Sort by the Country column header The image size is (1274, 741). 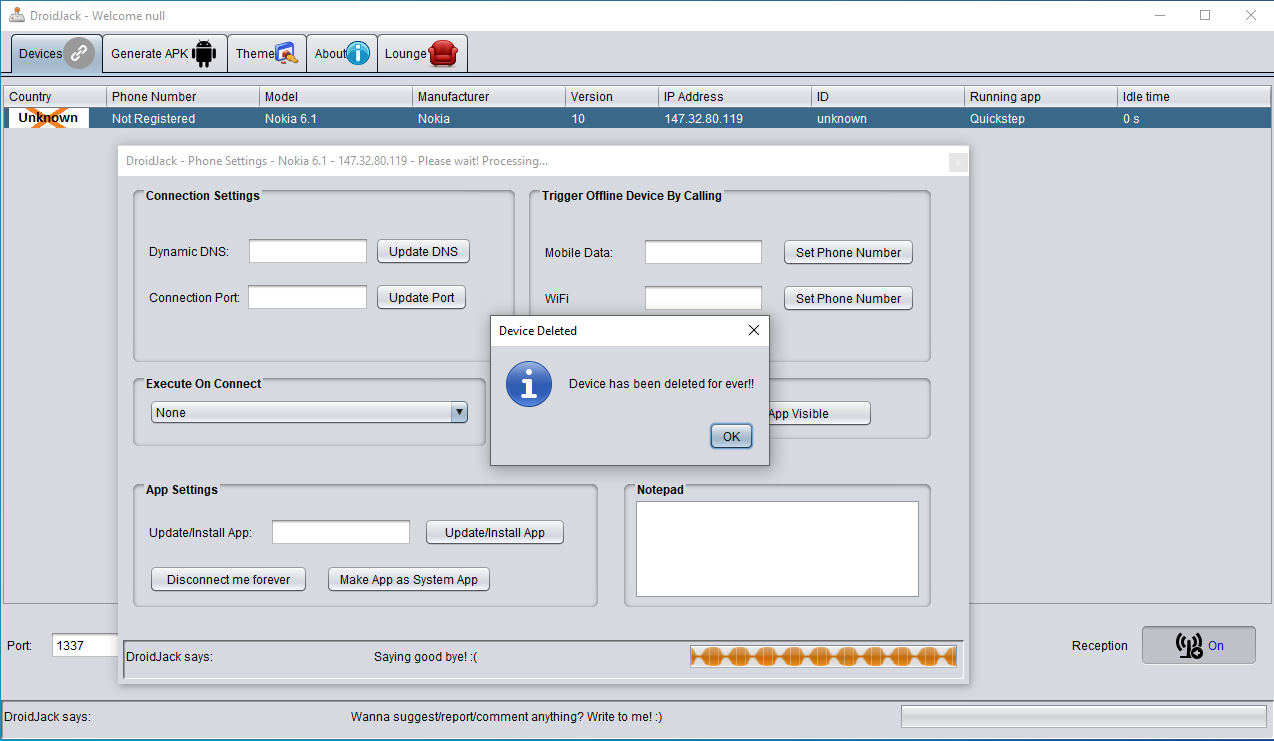click(x=55, y=97)
